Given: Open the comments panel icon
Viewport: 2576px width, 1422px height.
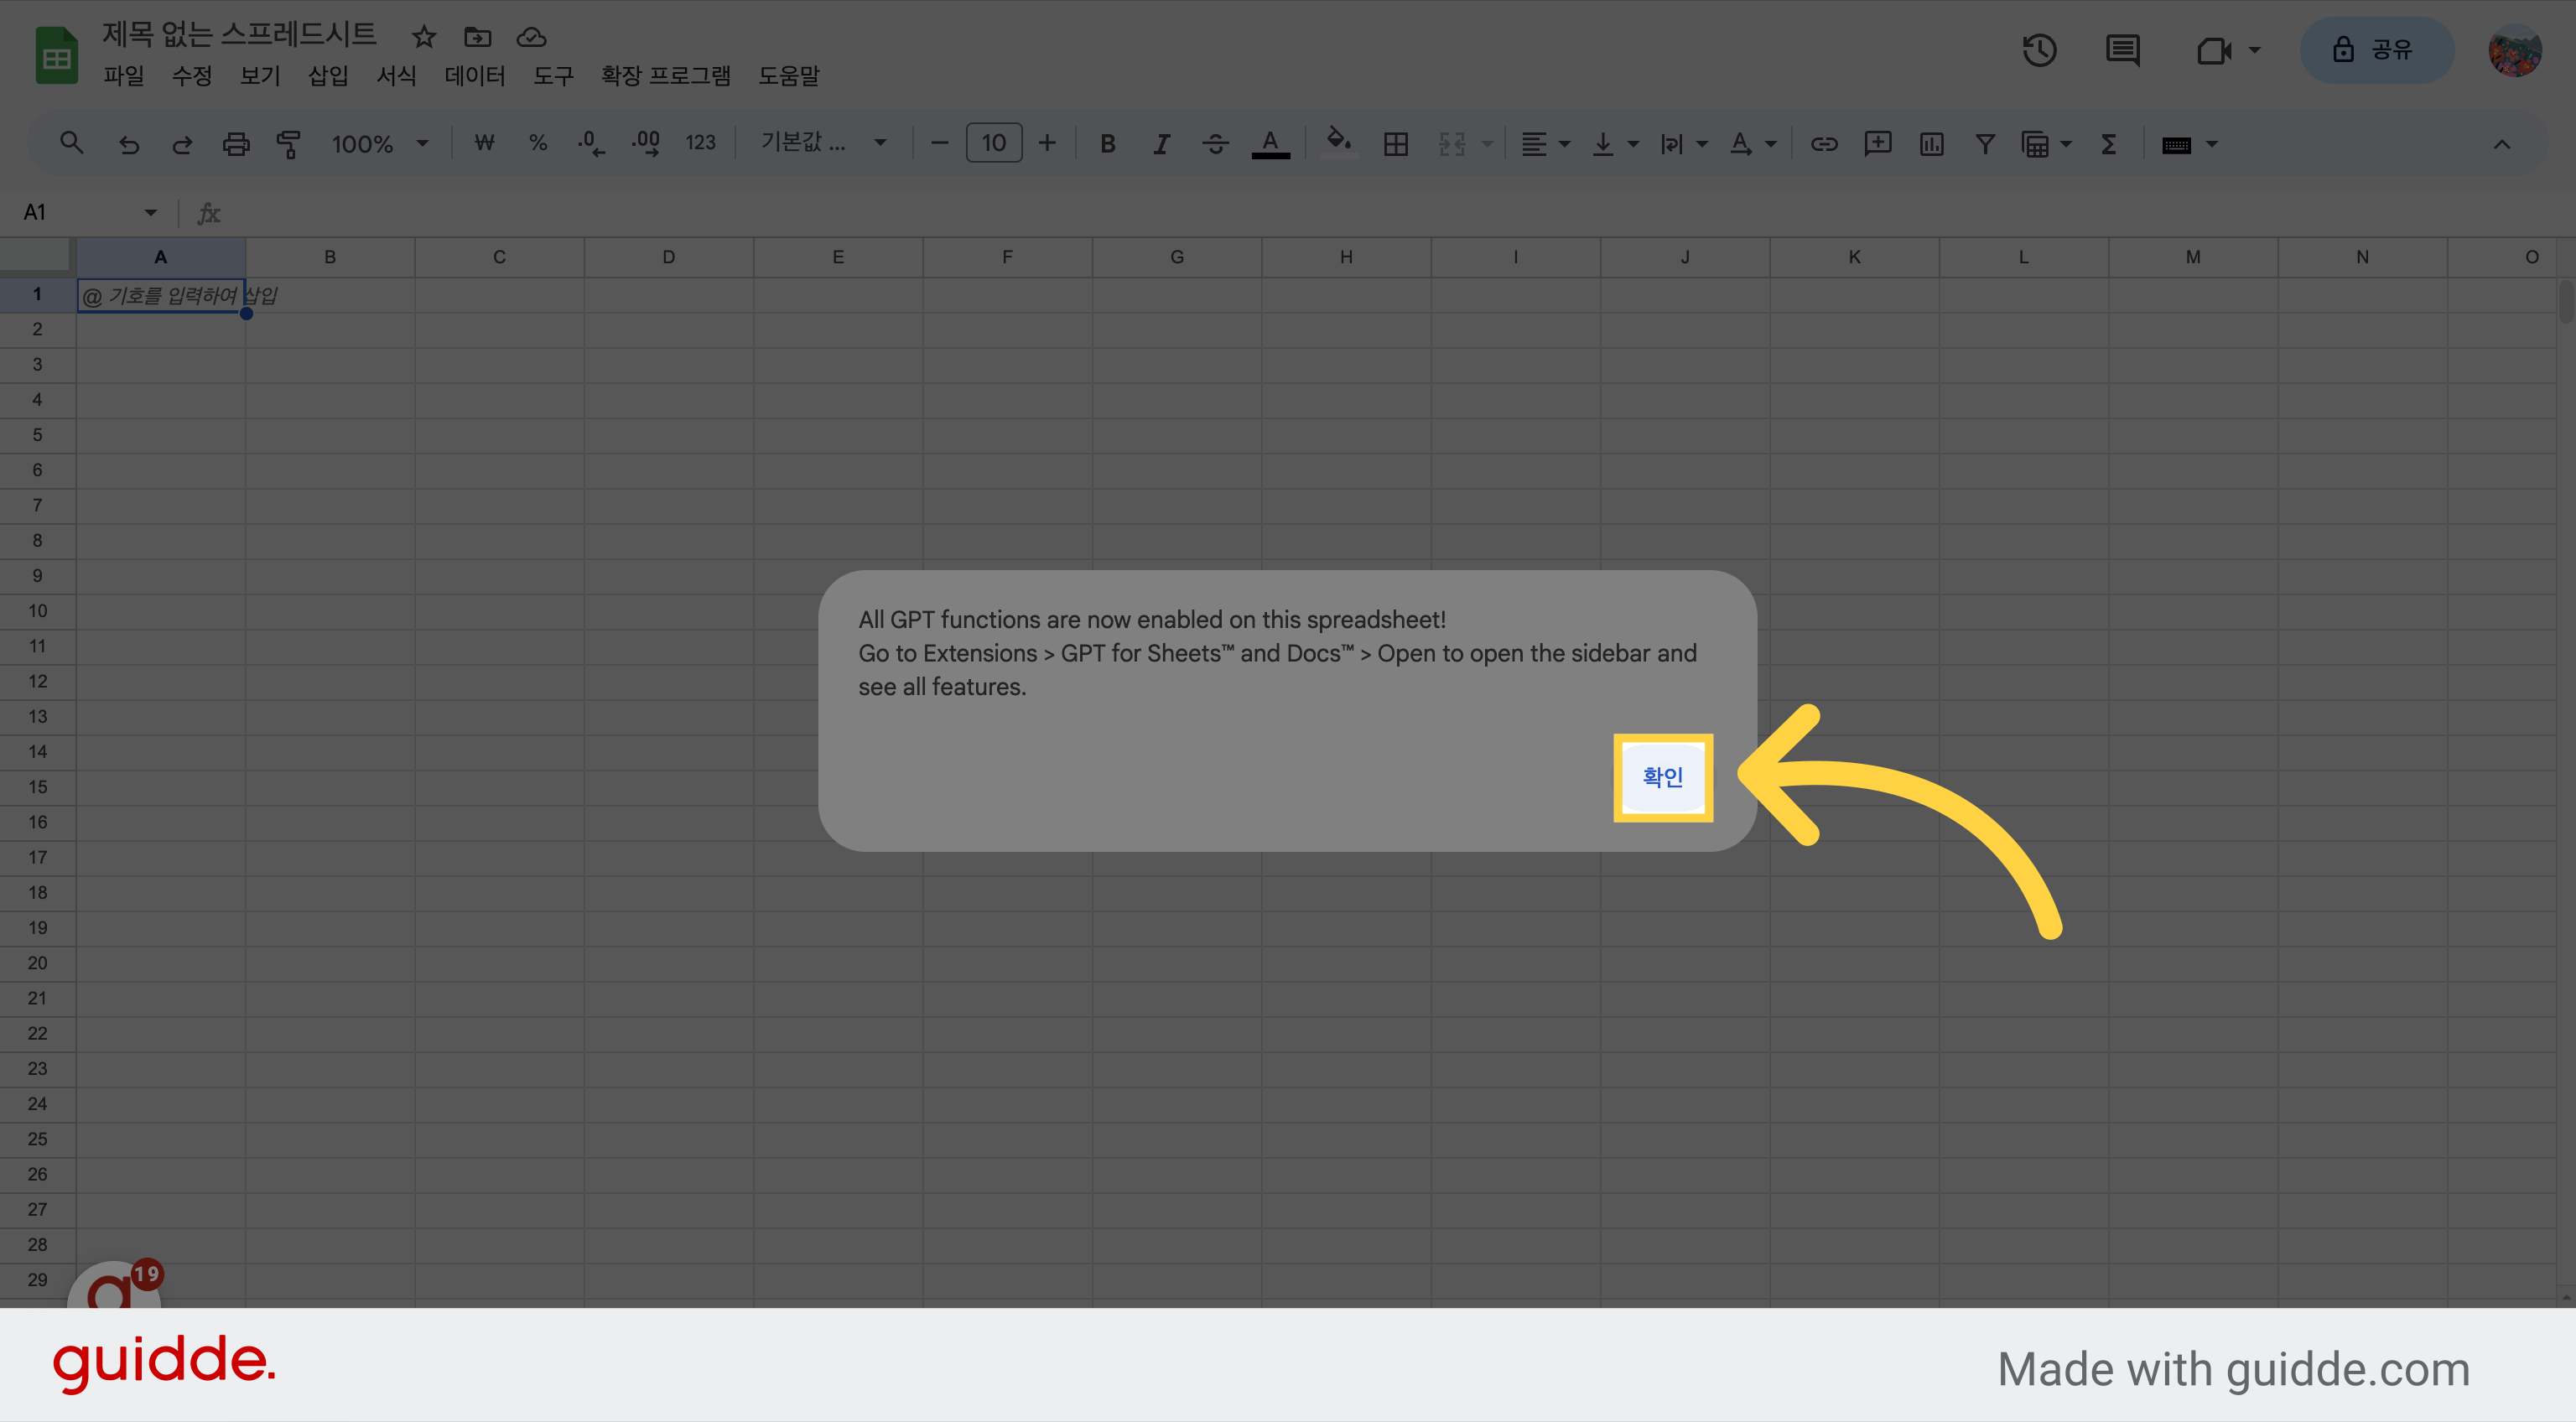Looking at the screenshot, I should coord(2122,50).
